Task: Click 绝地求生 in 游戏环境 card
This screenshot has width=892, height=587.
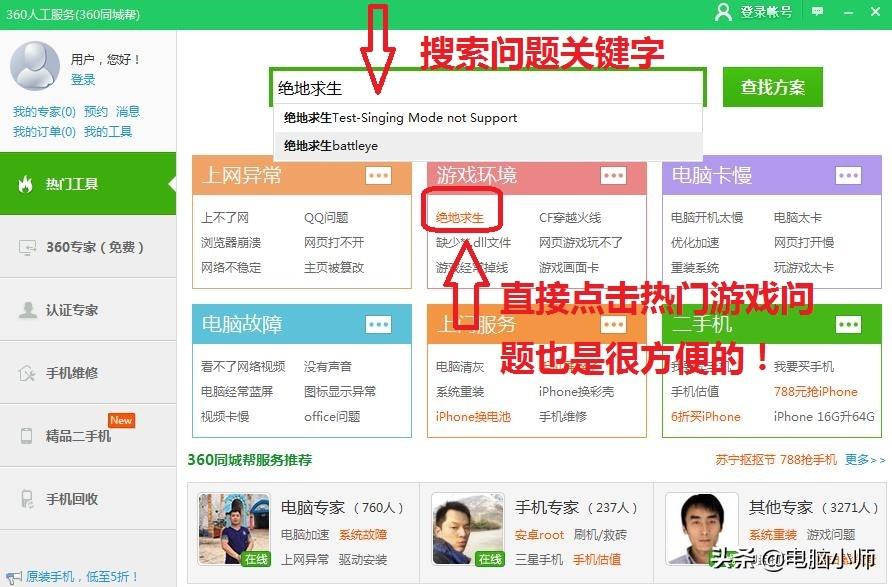Action: [x=460, y=218]
